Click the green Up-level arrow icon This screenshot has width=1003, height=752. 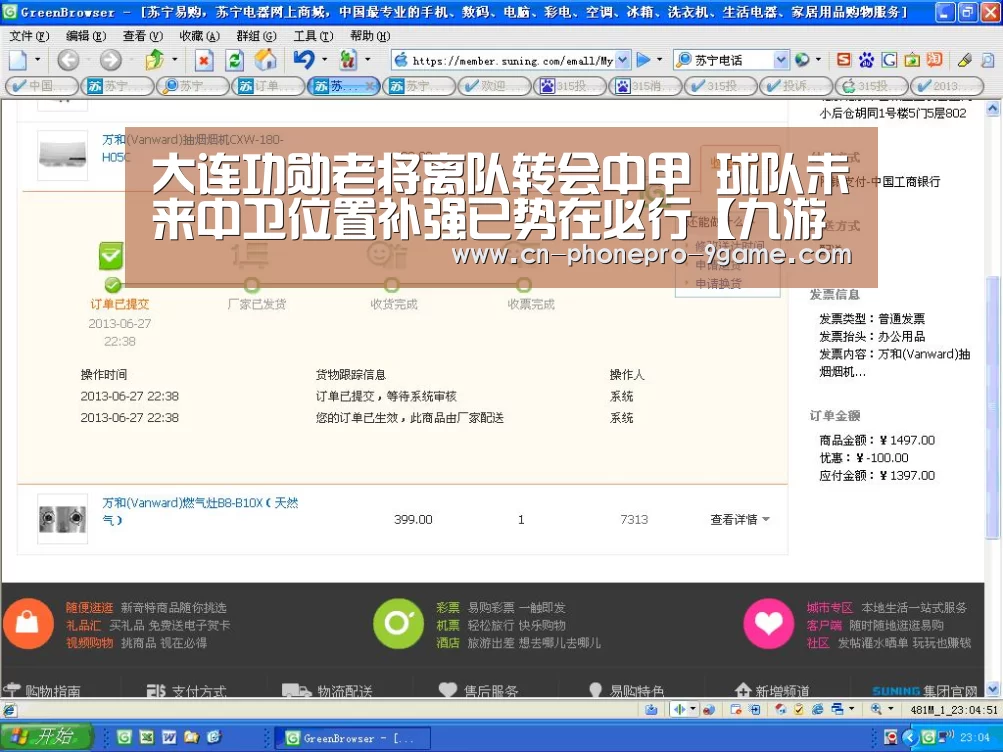155,60
